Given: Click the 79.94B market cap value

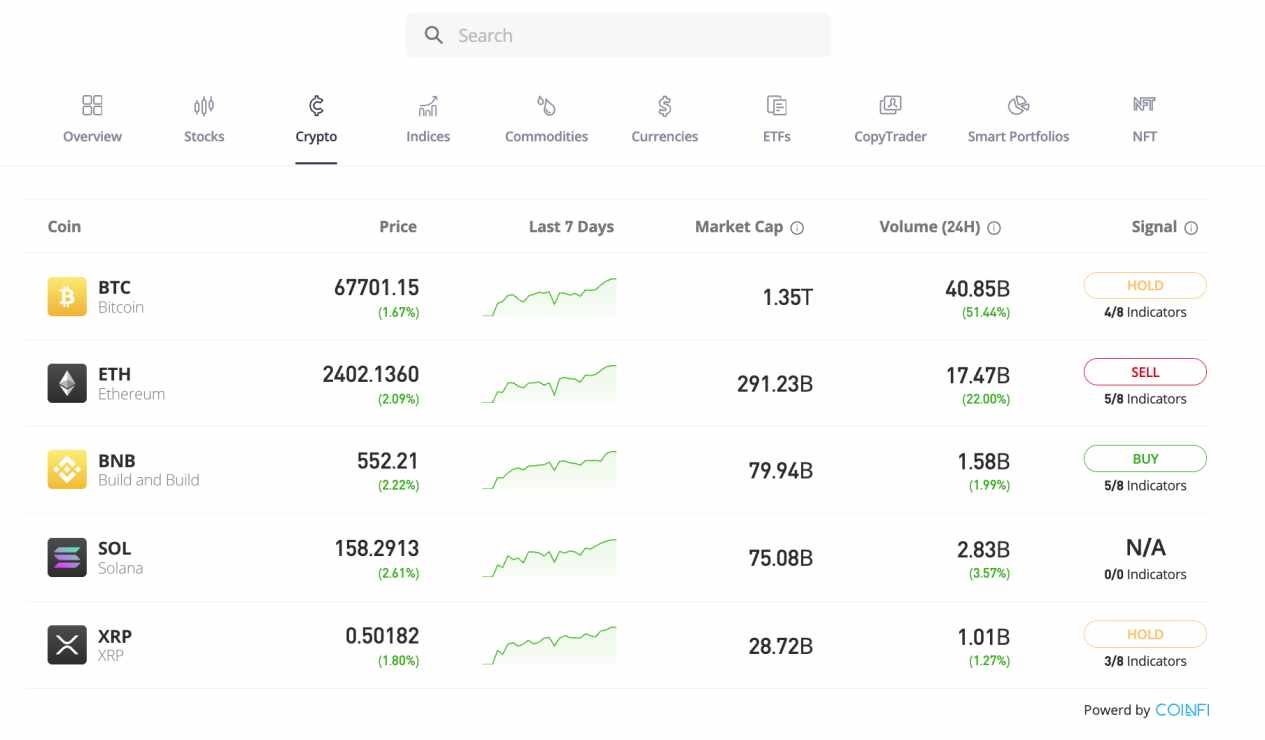Looking at the screenshot, I should pyautogui.click(x=781, y=471).
